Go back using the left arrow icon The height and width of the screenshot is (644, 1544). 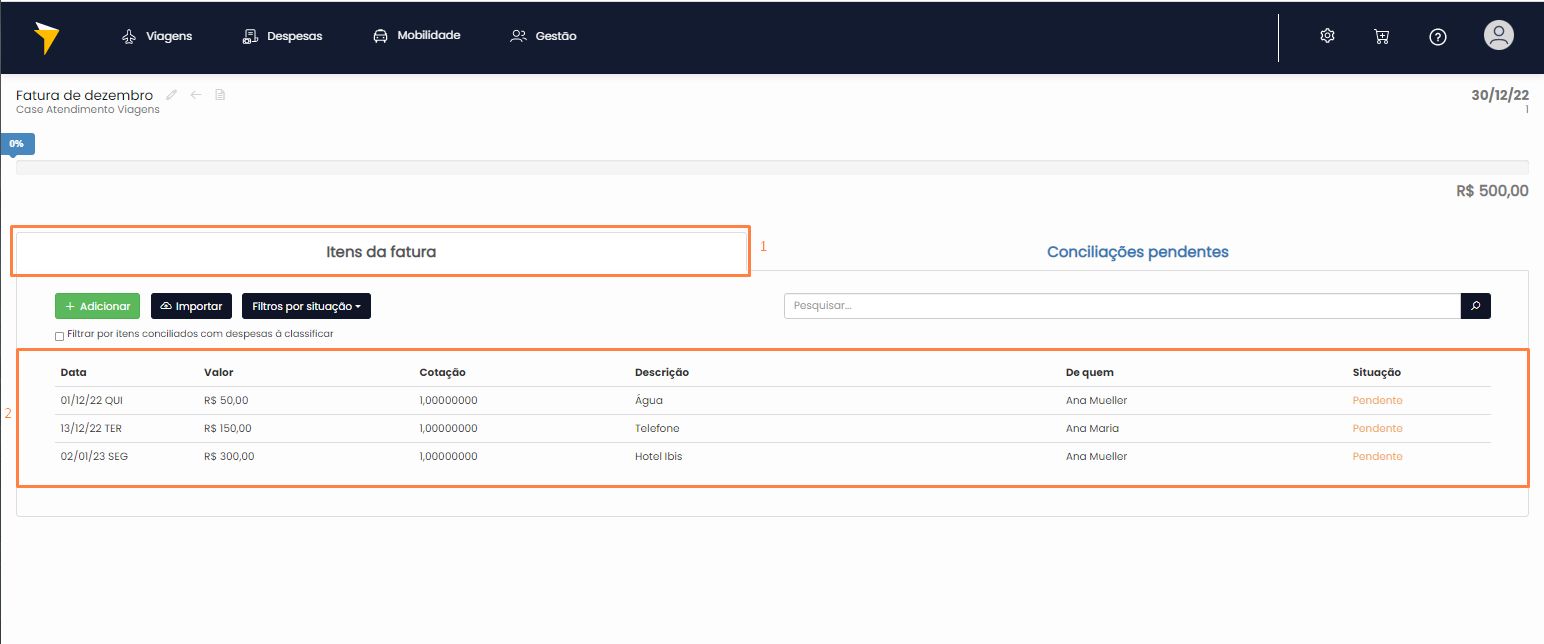click(196, 95)
